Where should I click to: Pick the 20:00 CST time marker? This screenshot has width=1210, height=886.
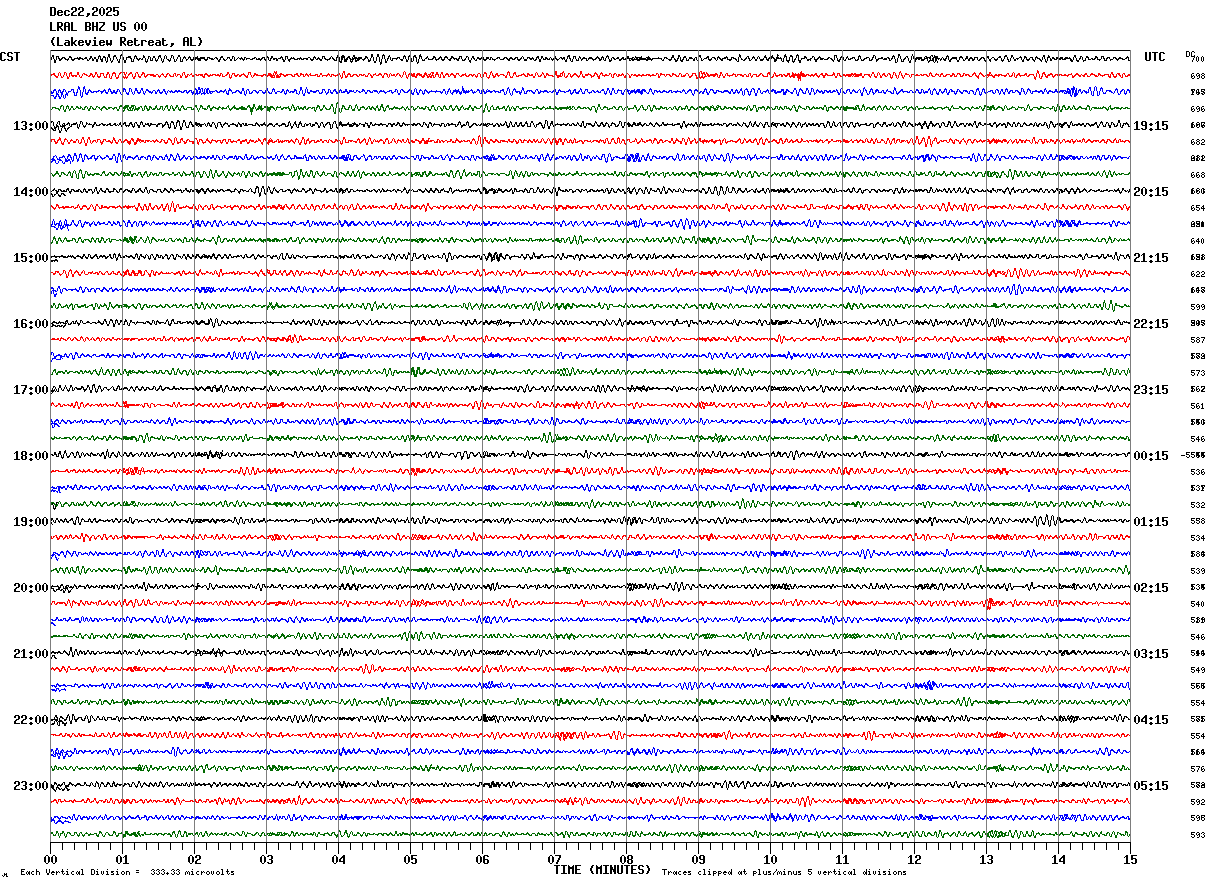(x=30, y=588)
